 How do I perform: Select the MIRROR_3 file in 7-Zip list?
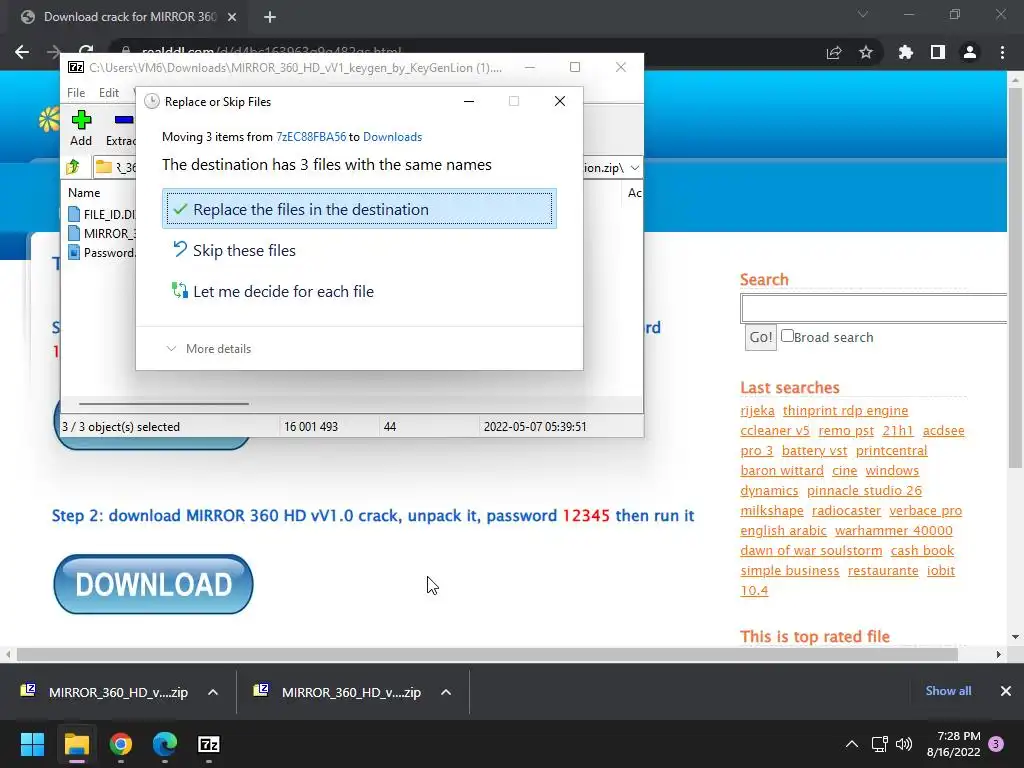click(x=102, y=233)
